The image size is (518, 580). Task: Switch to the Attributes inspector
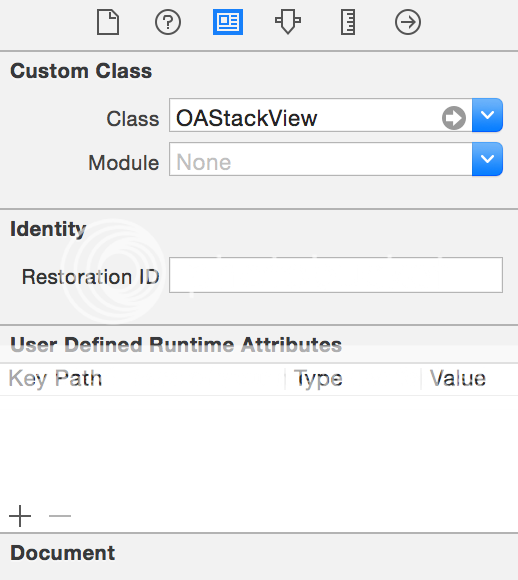pos(288,22)
